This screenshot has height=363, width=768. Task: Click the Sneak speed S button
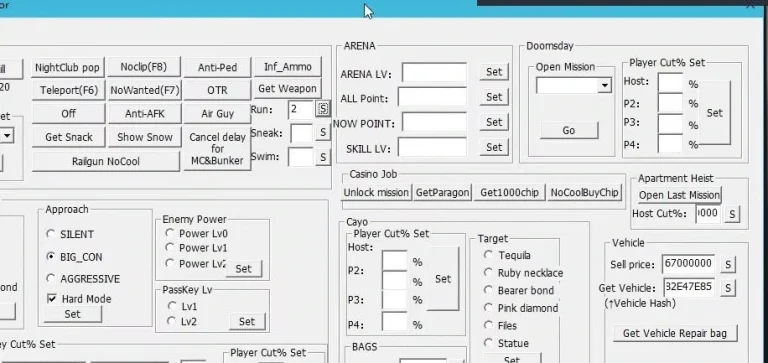pyautogui.click(x=323, y=132)
